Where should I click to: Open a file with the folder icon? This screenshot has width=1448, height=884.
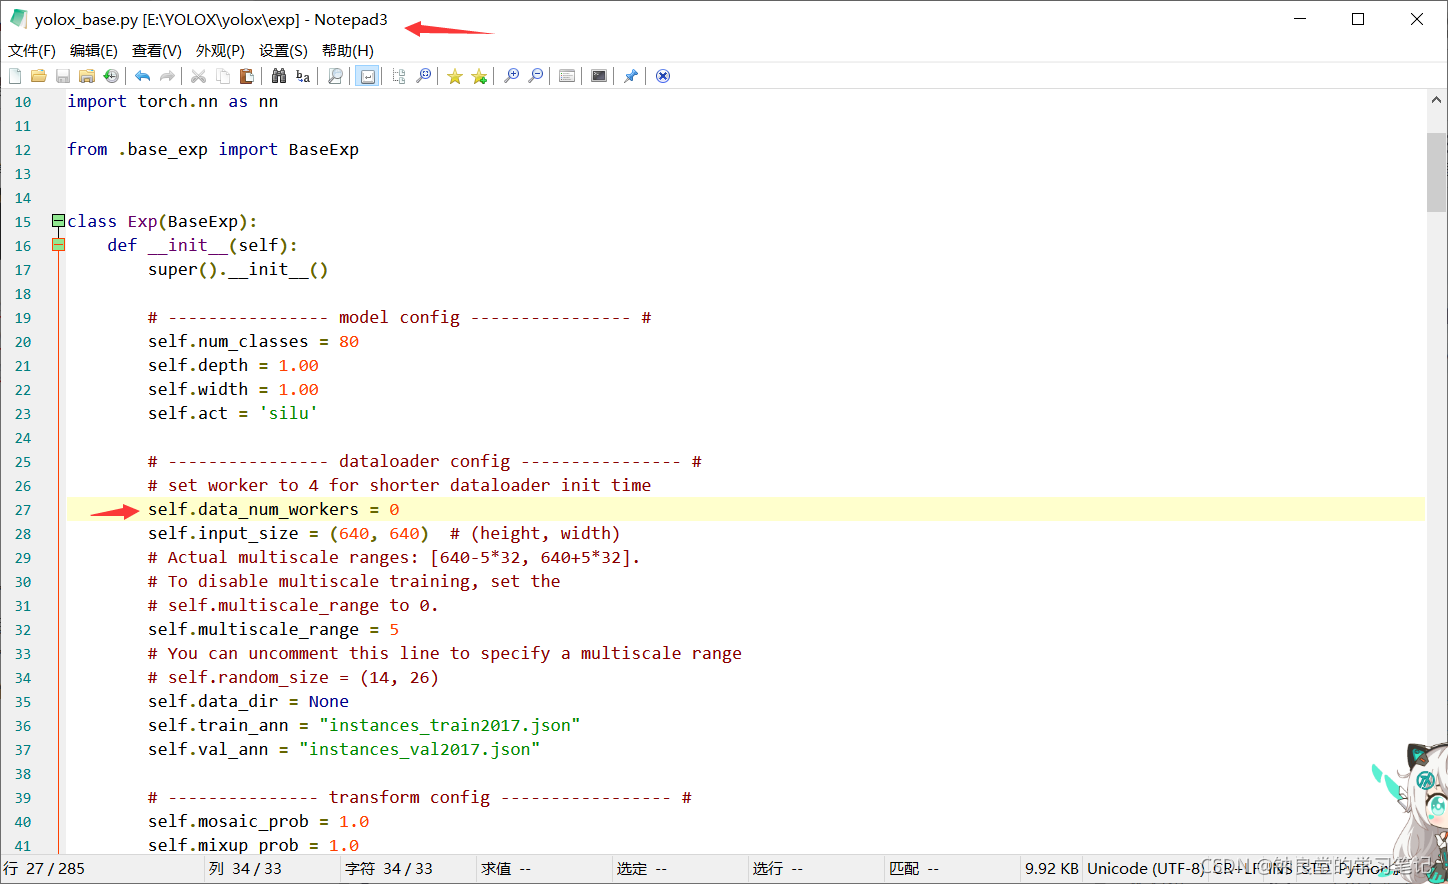tap(39, 76)
